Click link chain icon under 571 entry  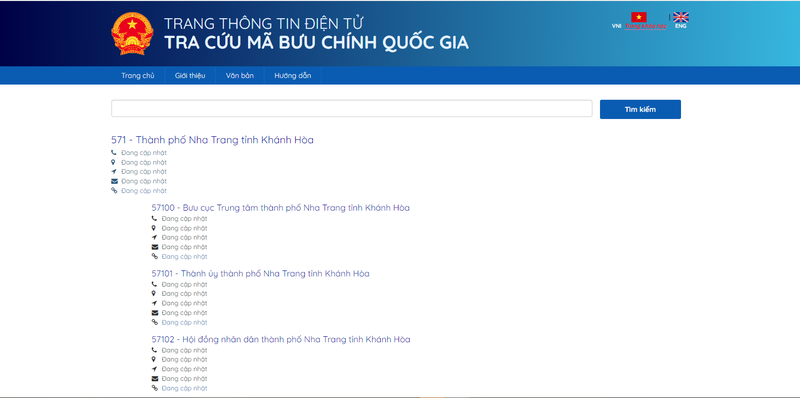click(114, 190)
